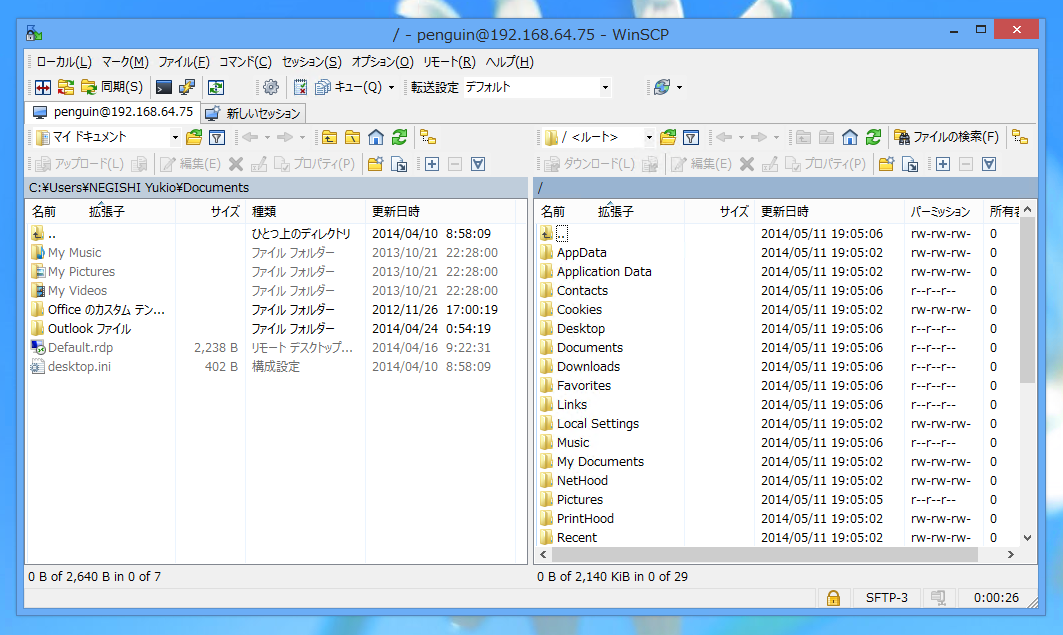Open session in PuTTY icon
Viewport: 1063px width, 635px height.
click(x=186, y=87)
